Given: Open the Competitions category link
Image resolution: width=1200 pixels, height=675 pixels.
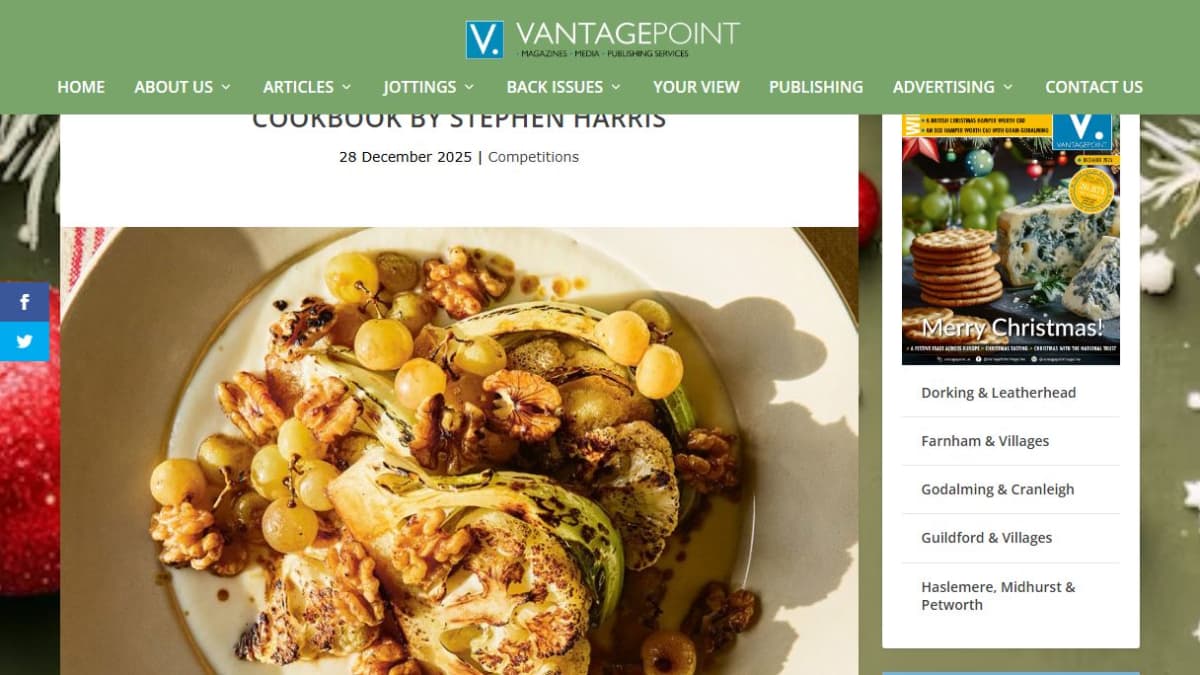Looking at the screenshot, I should click(533, 157).
